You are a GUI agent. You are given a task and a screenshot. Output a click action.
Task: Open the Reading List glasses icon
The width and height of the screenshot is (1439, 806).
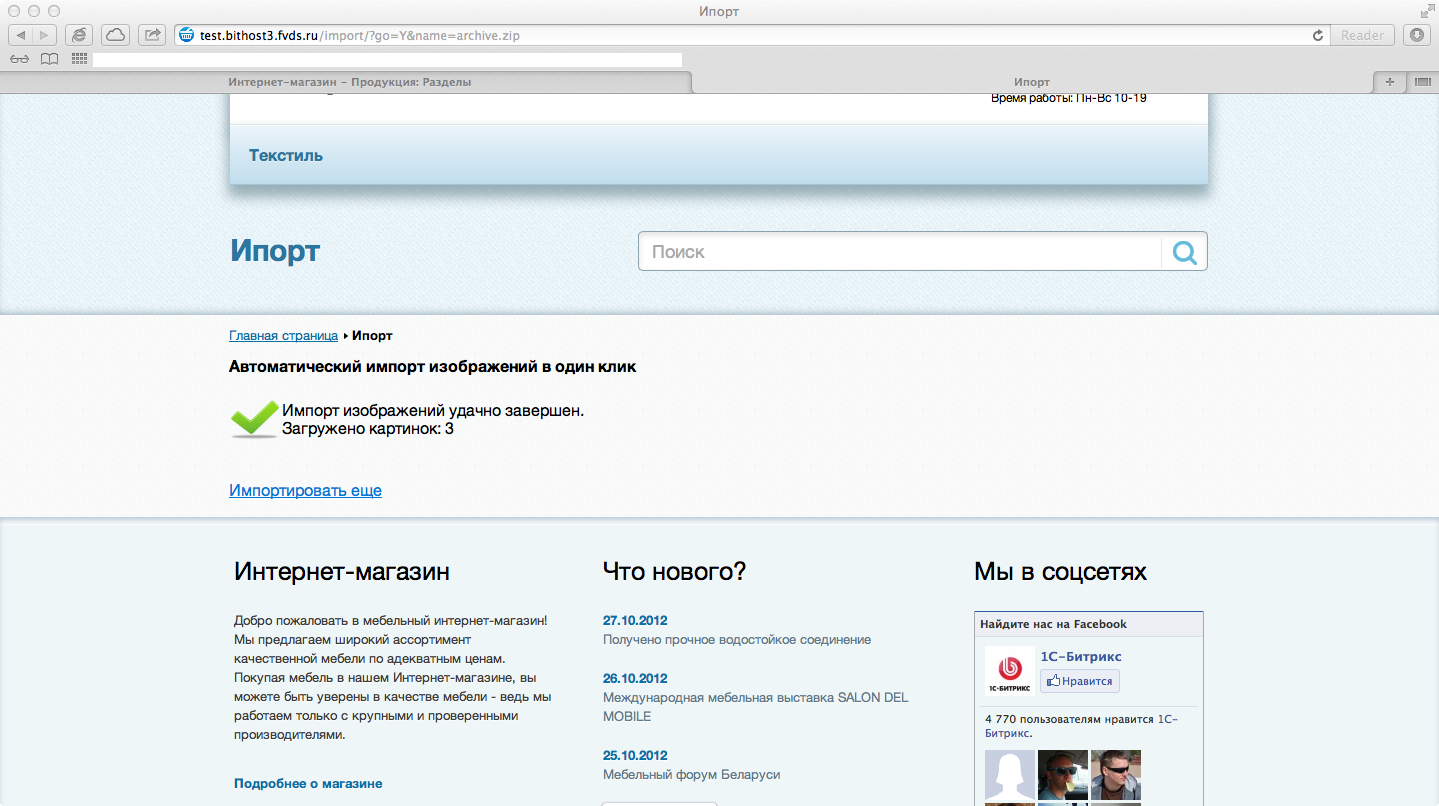(x=20, y=58)
